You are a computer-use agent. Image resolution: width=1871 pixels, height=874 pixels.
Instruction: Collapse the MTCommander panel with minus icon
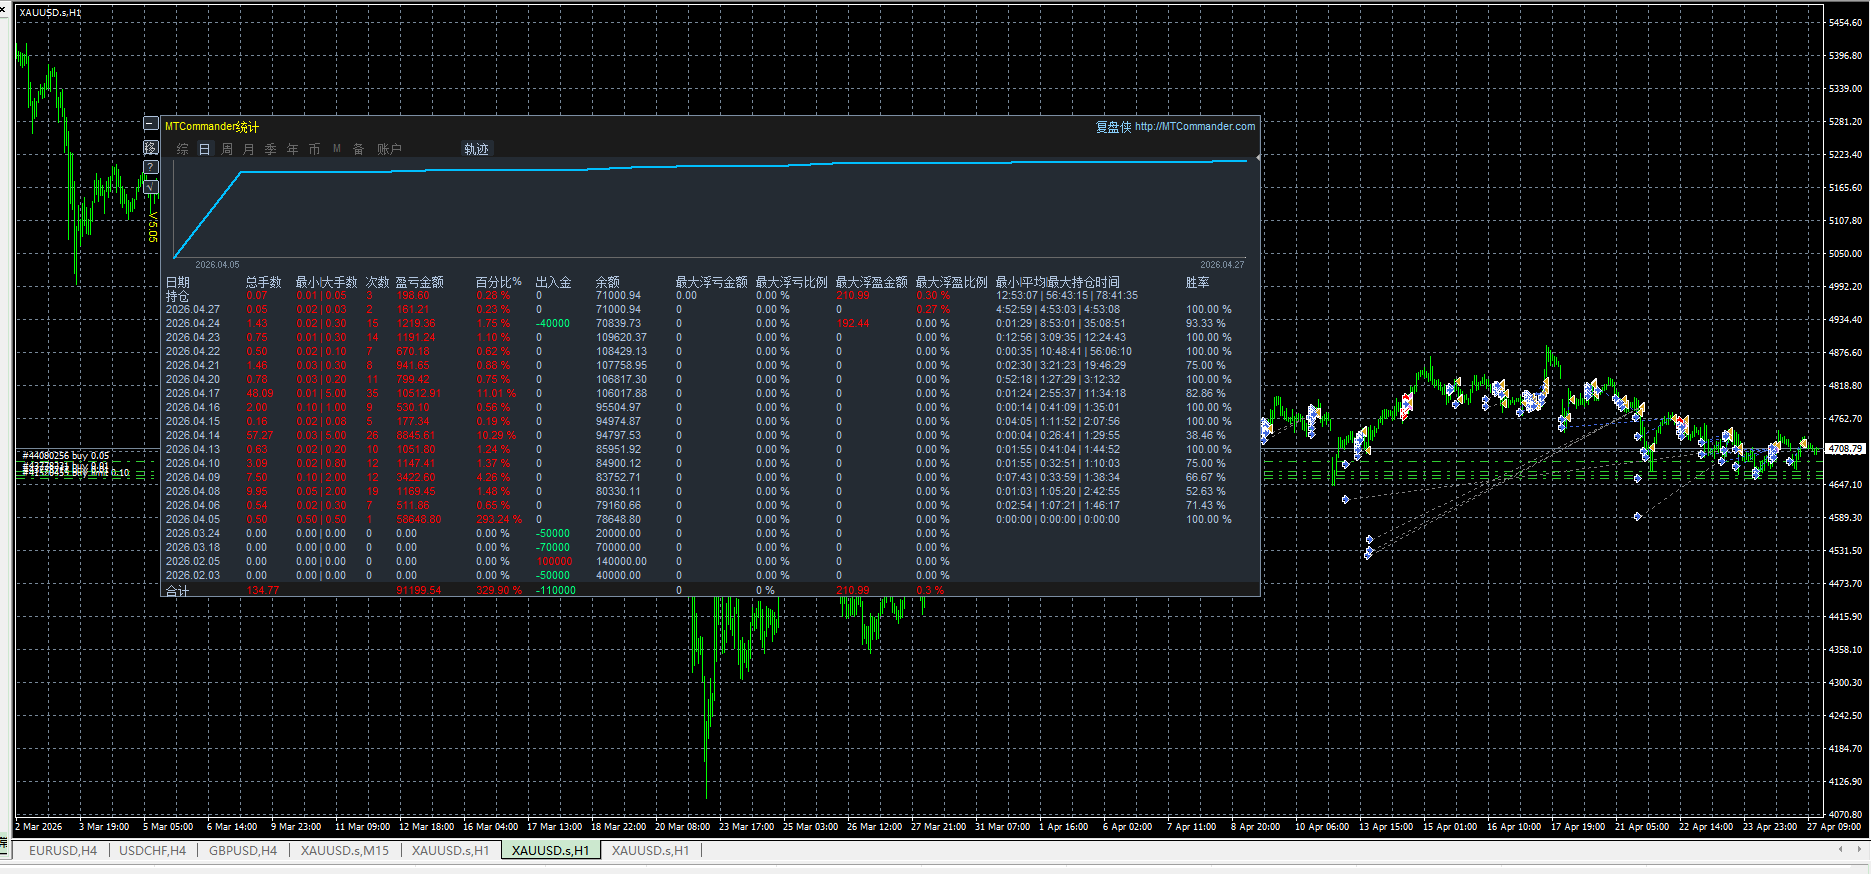(x=151, y=124)
